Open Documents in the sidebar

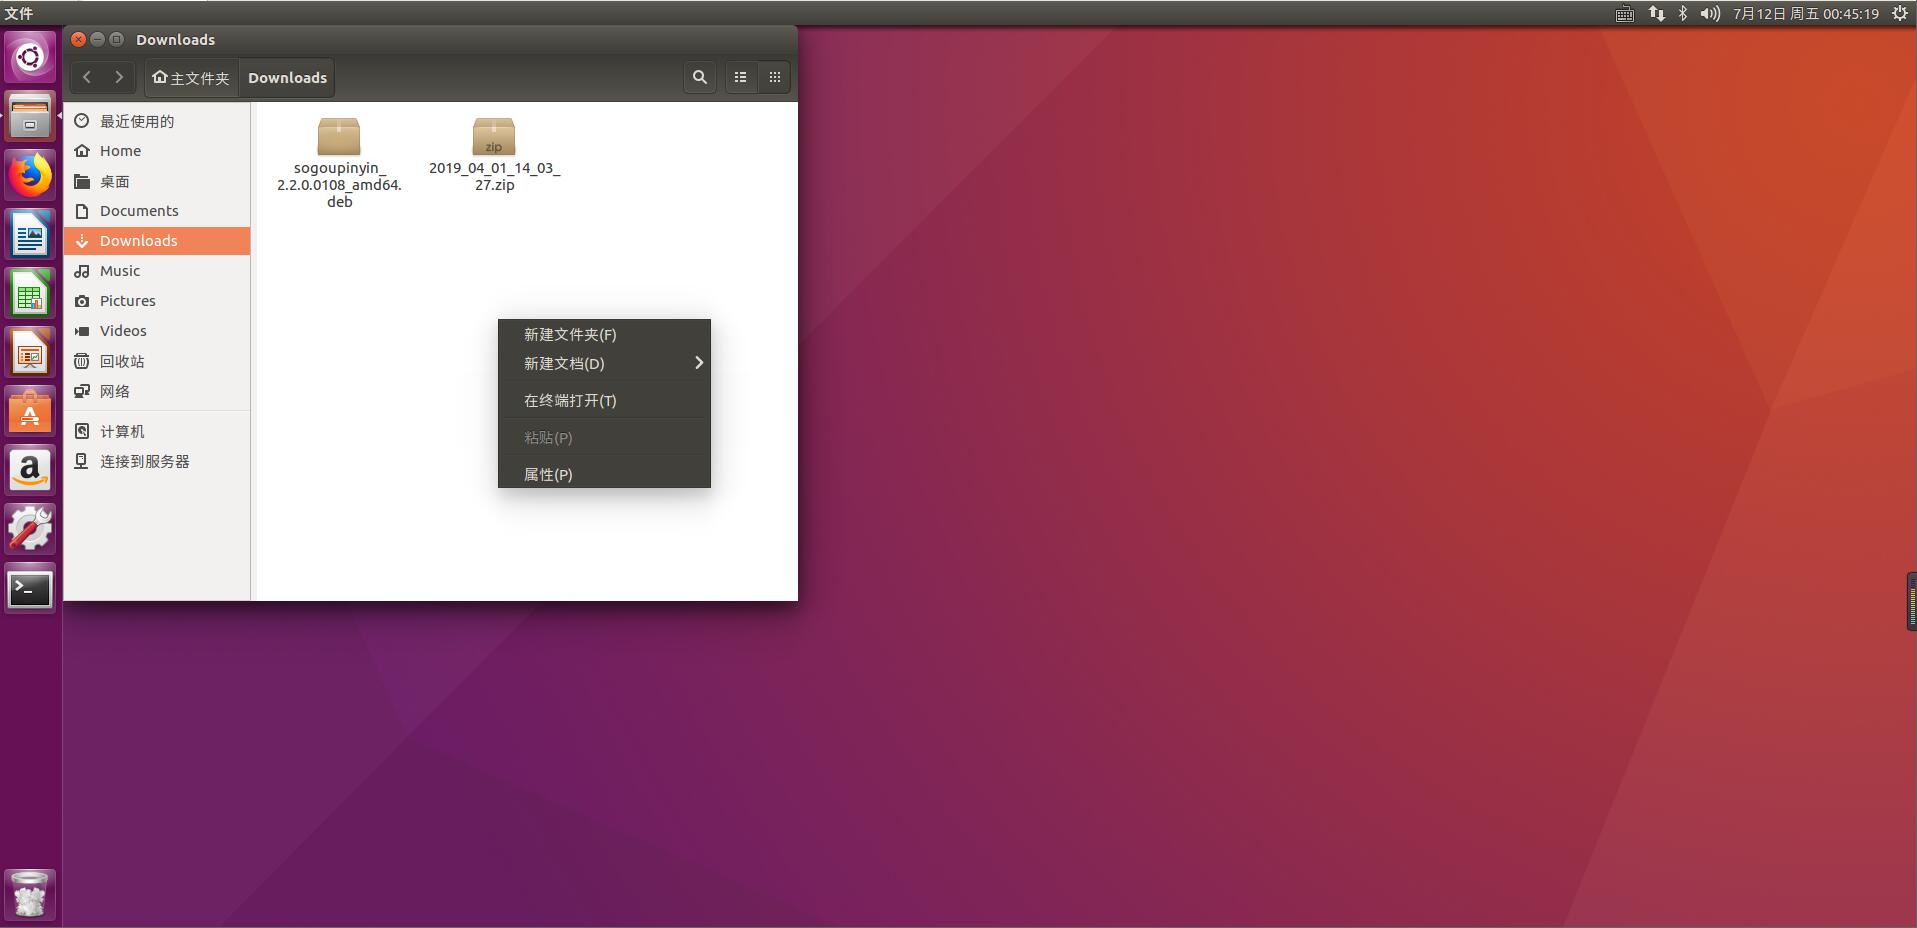tap(157, 211)
